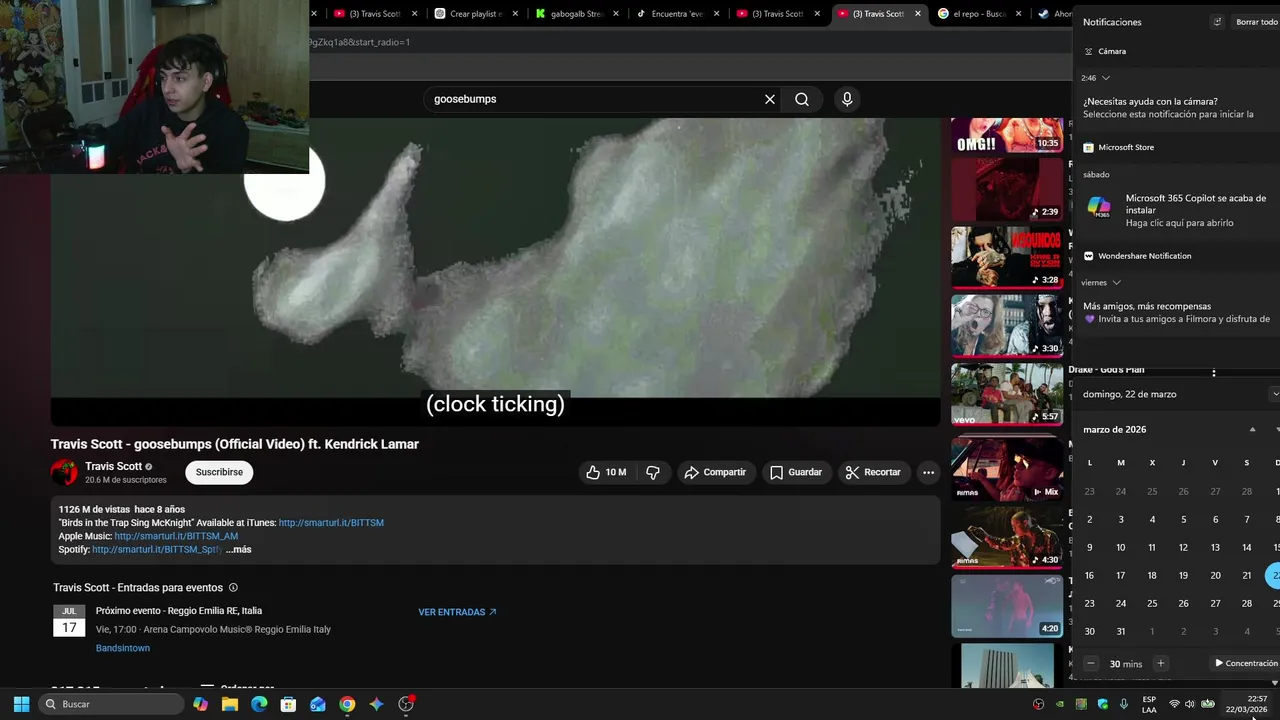Click the magnifier search button

coord(802,99)
